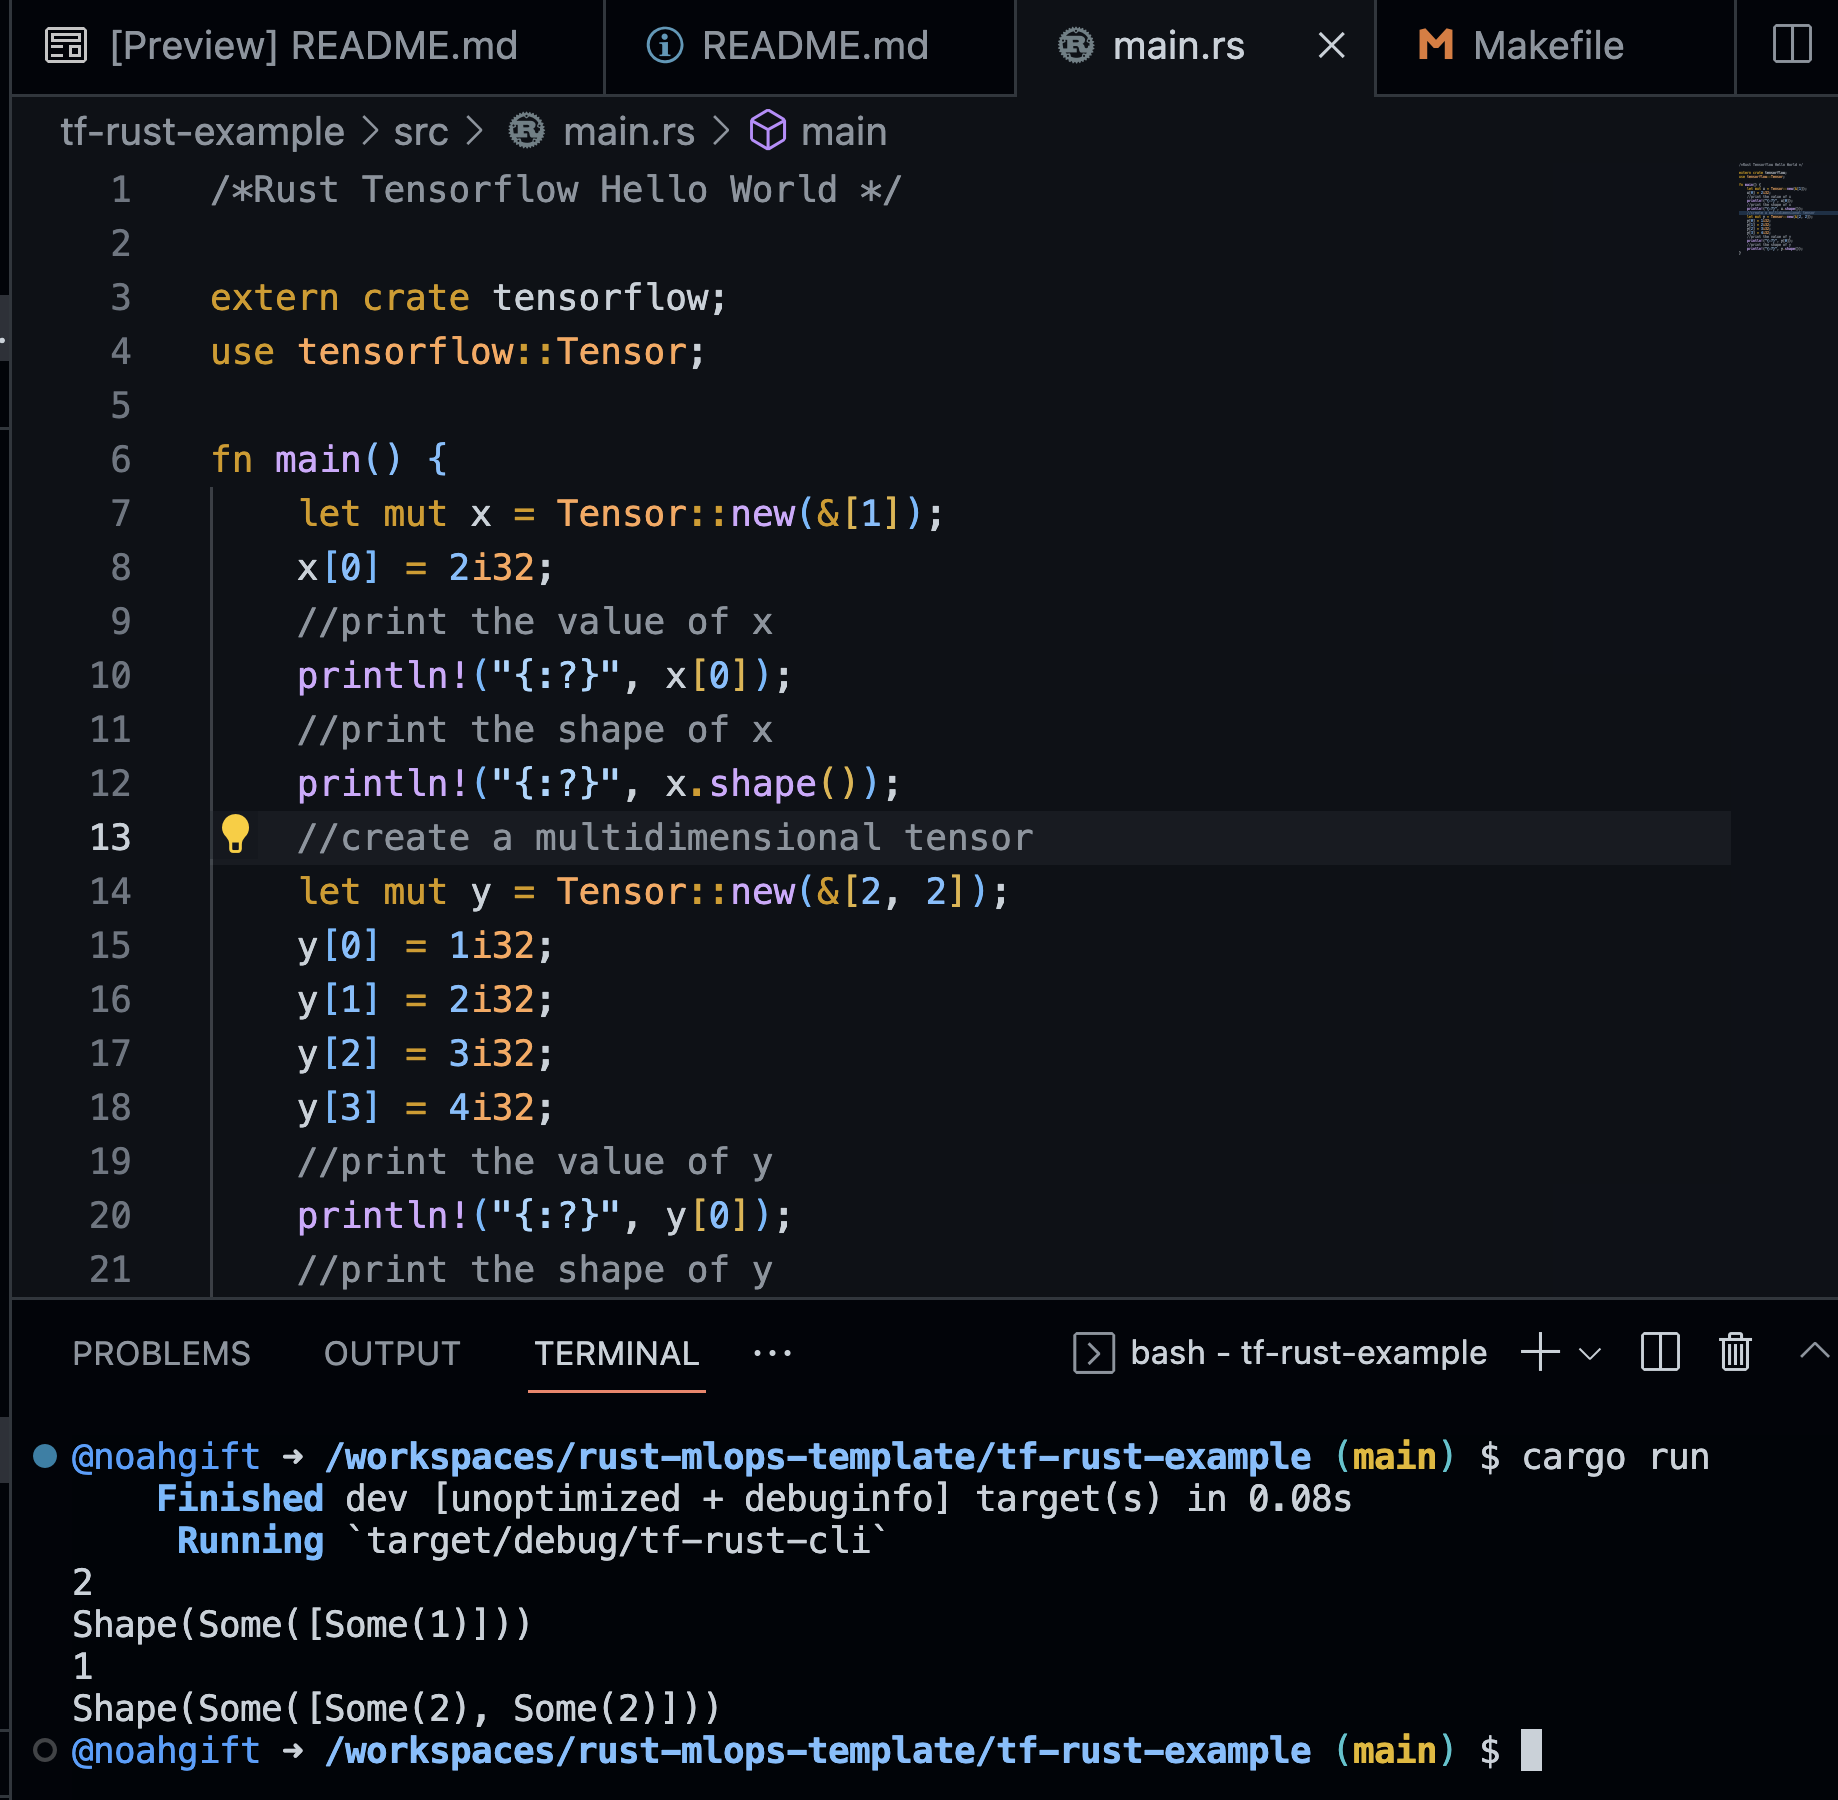Click "println!("{:?}", x.shape());" line
This screenshot has height=1800, width=1838.
point(598,784)
